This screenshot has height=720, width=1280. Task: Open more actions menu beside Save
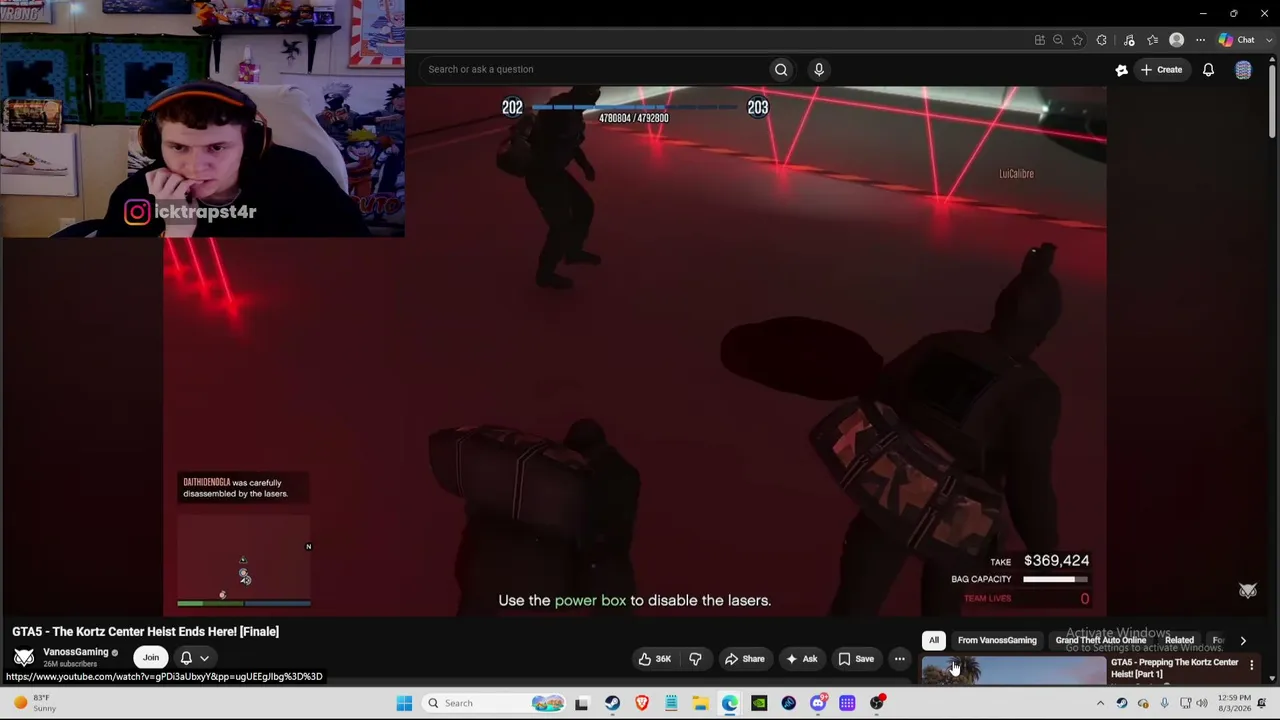(x=899, y=659)
